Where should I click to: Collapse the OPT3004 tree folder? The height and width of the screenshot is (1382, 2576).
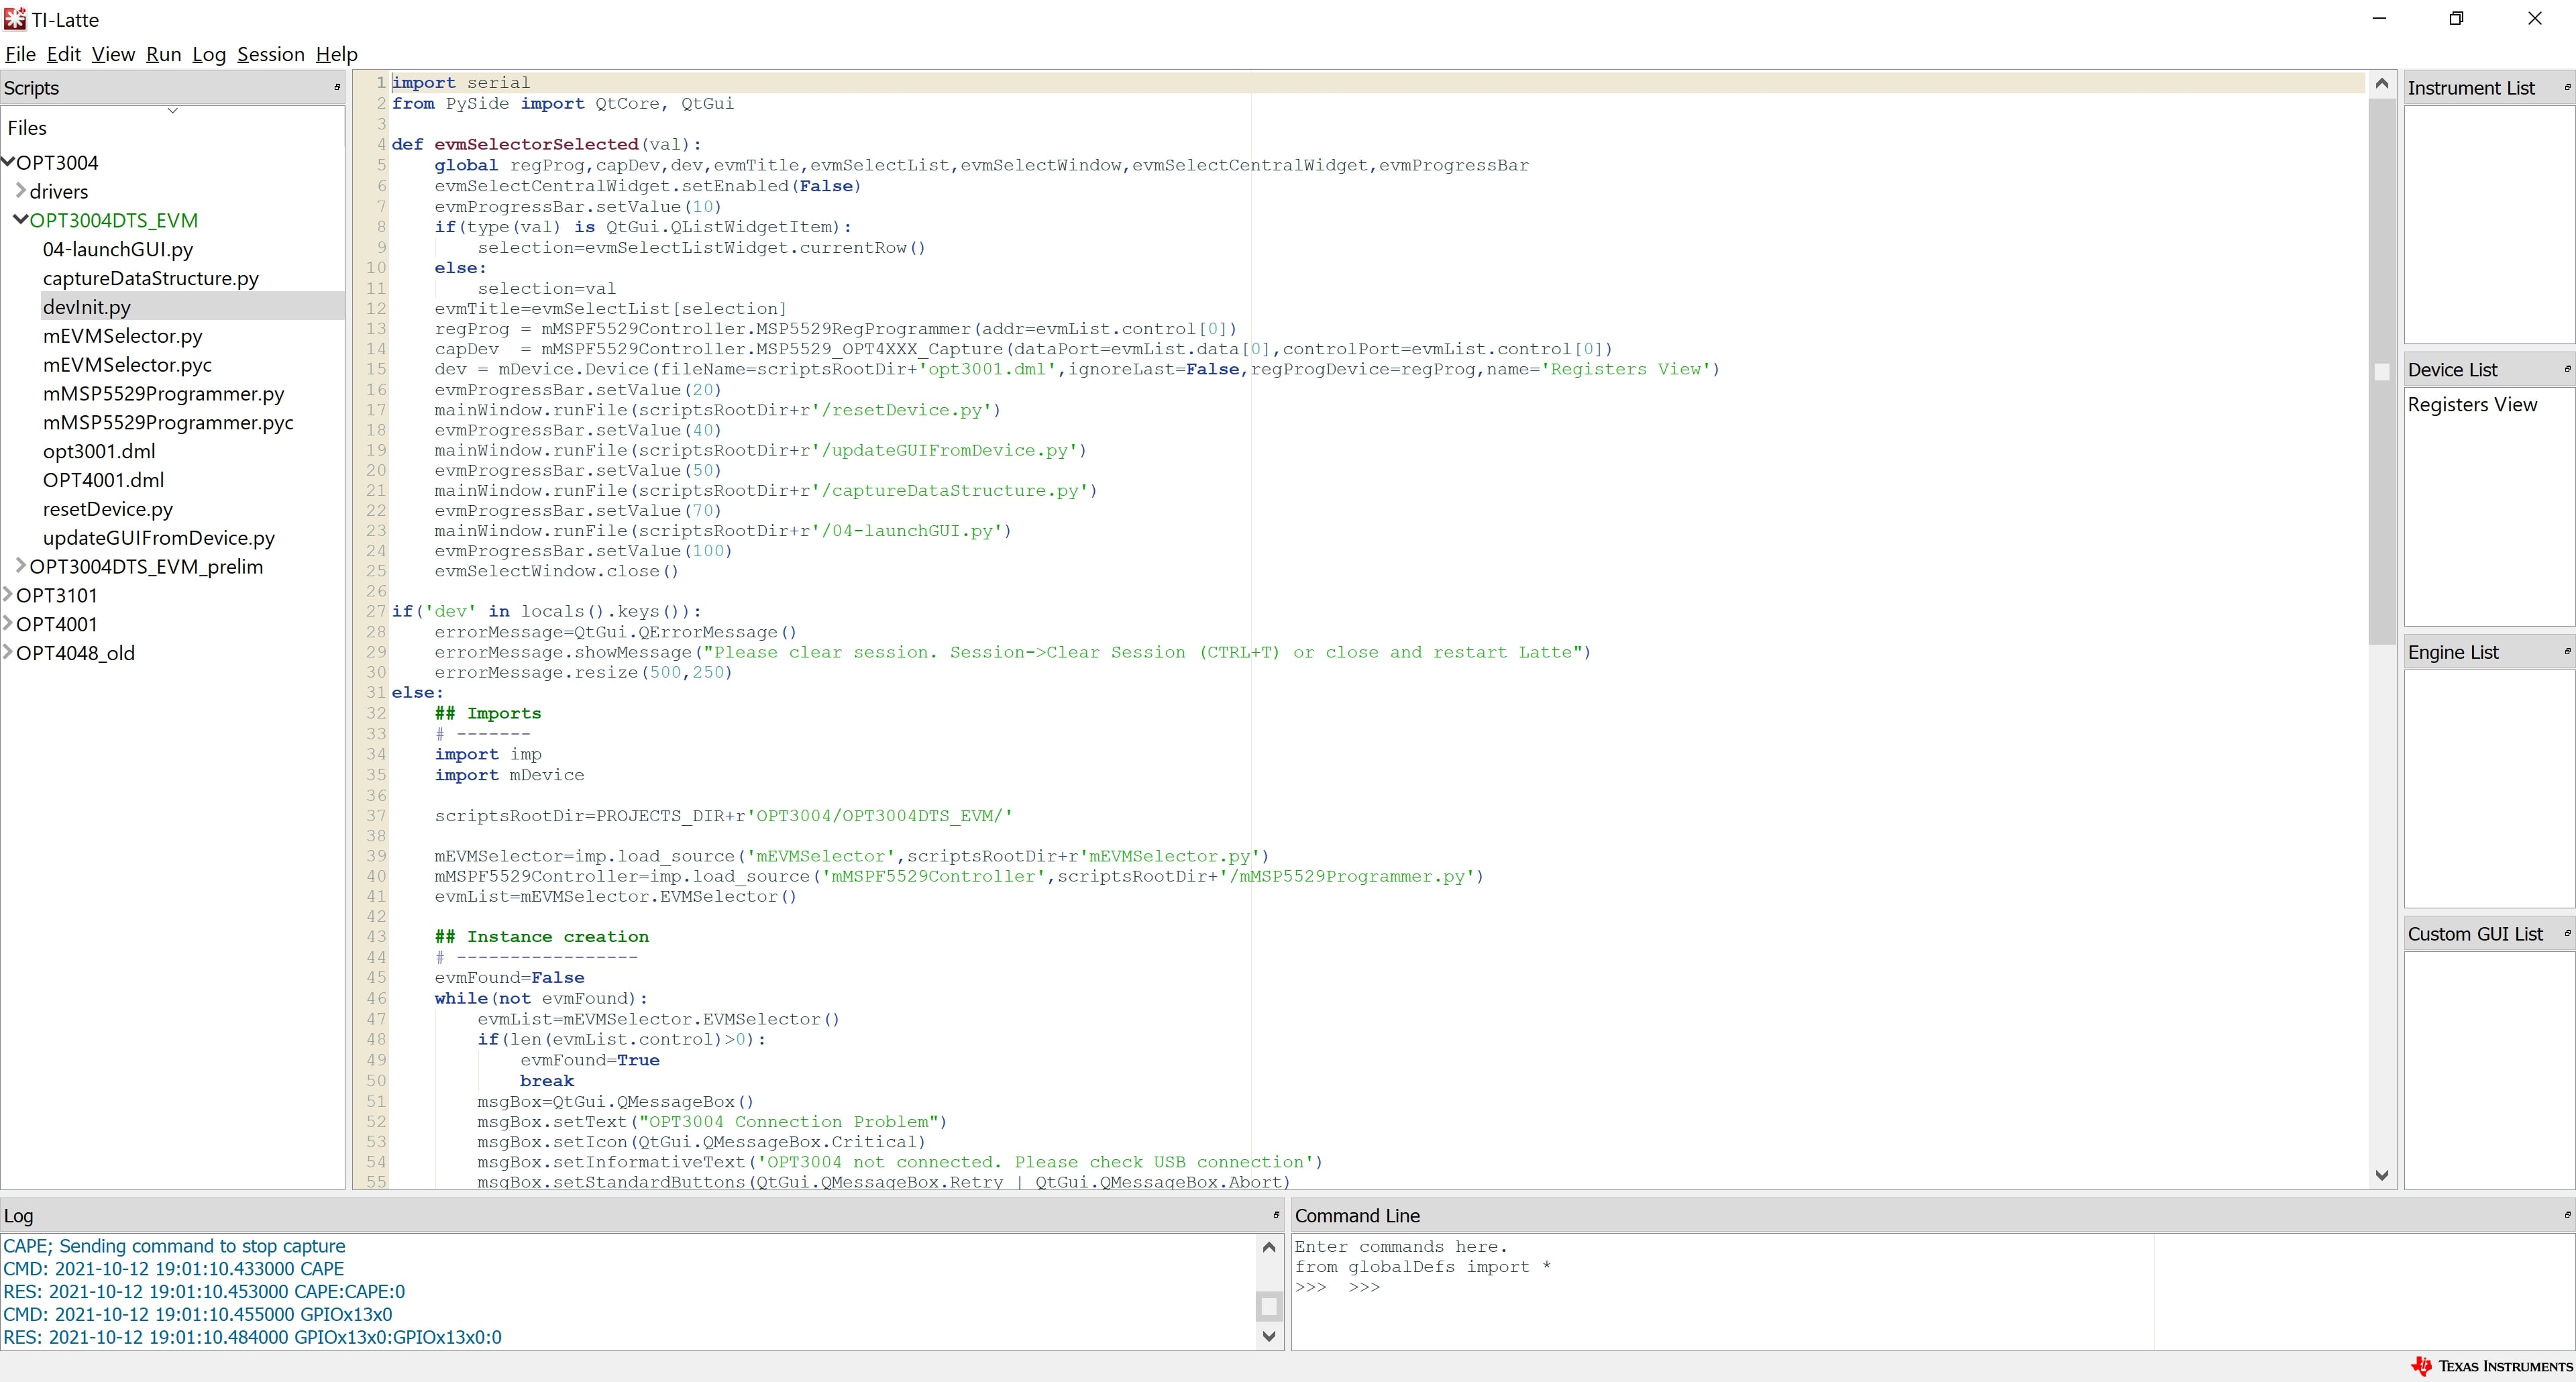[x=8, y=161]
